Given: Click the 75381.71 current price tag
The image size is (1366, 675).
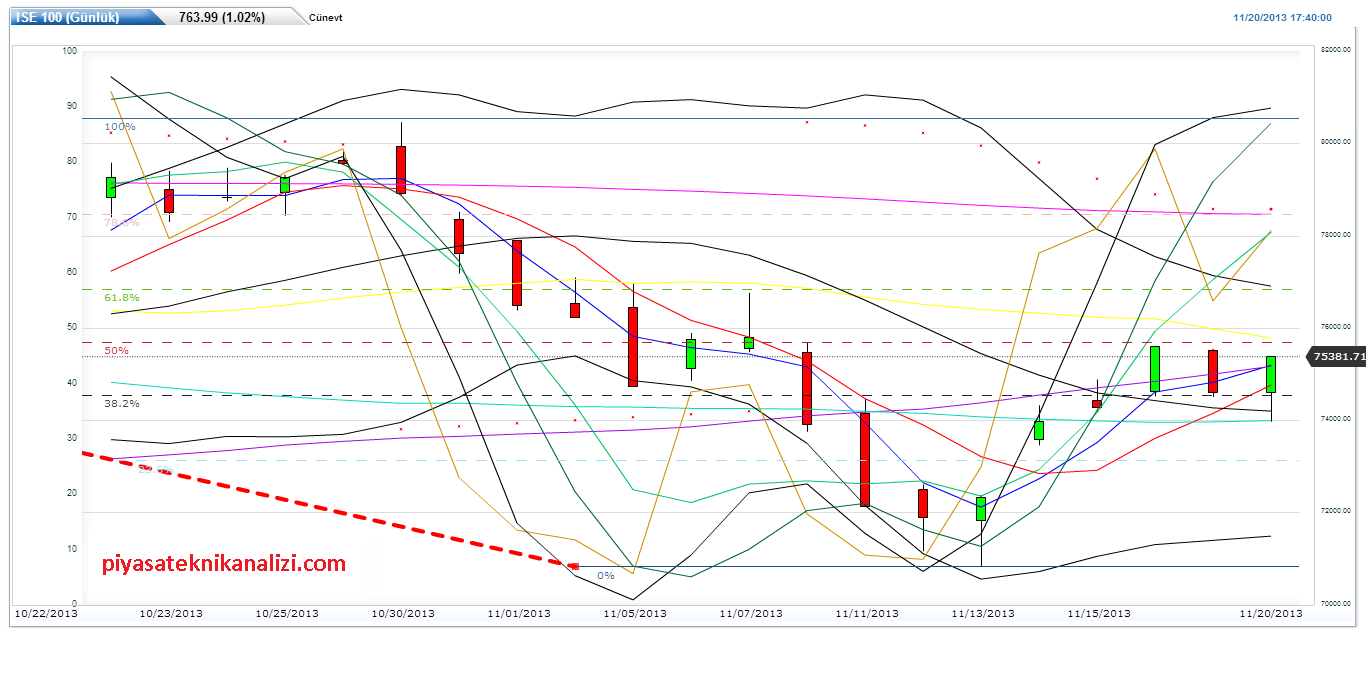Looking at the screenshot, I should click(x=1339, y=356).
